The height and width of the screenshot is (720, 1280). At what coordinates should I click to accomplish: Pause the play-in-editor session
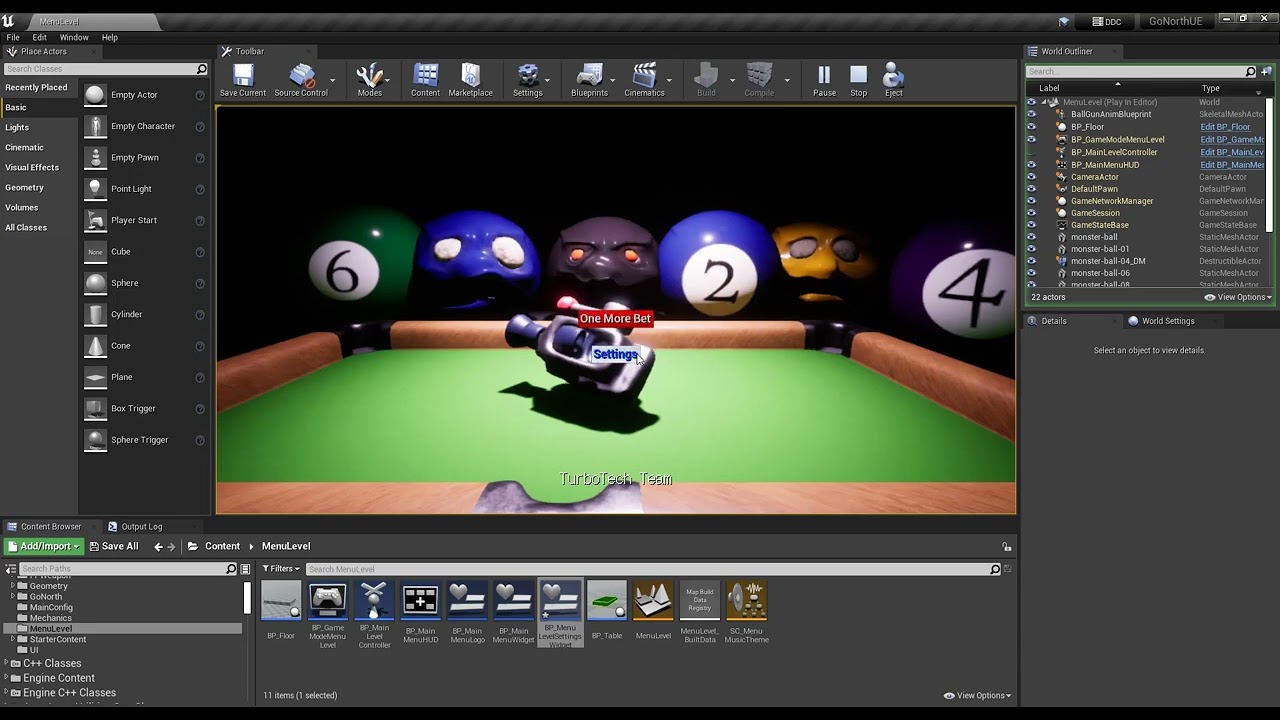(824, 76)
